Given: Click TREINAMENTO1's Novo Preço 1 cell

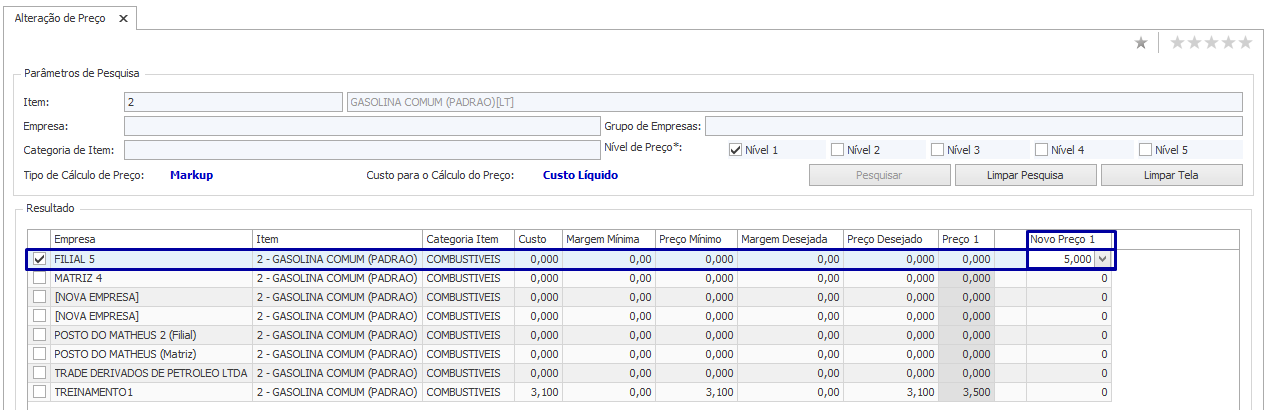Looking at the screenshot, I should 1069,392.
